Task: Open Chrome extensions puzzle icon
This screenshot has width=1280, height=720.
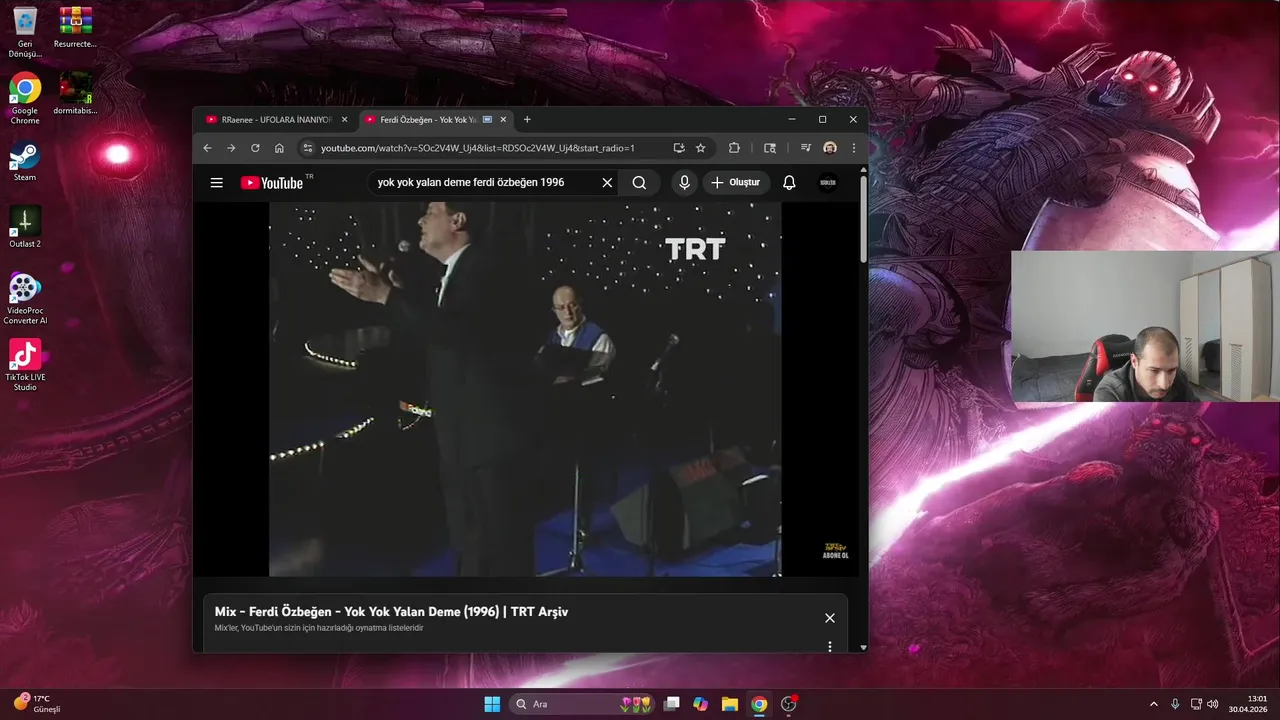Action: (734, 148)
